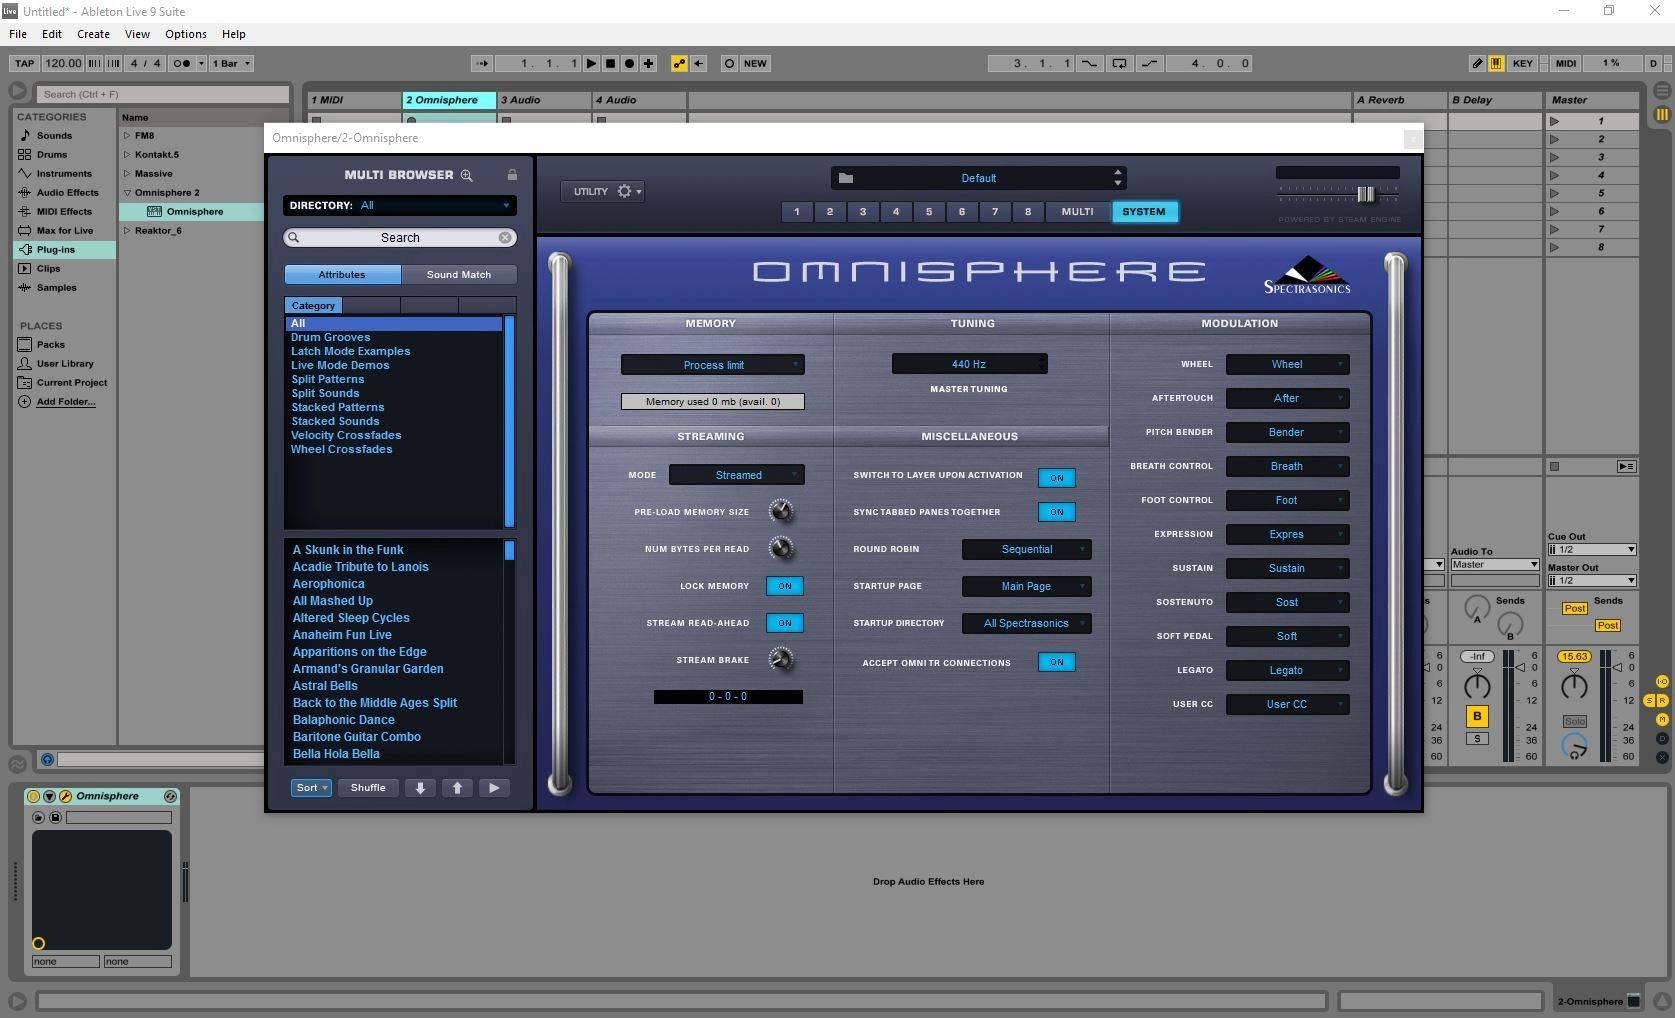The image size is (1675, 1018).
Task: Toggle the Omnisphere device activator button
Action: coord(33,796)
